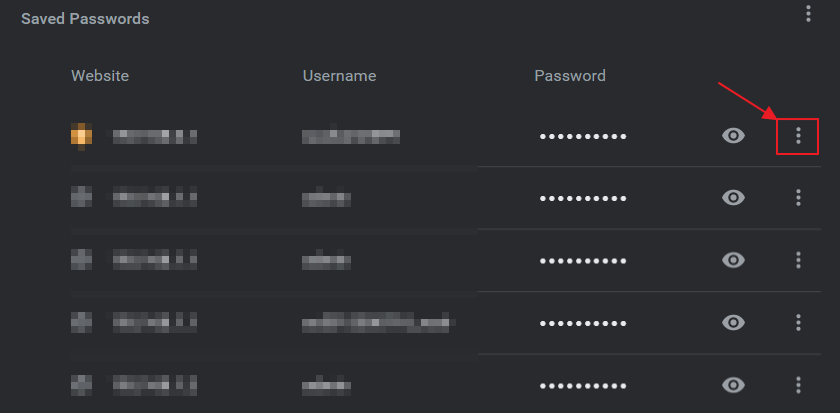The image size is (840, 413).
Task: Open more actions for fifth password row
Action: tap(798, 385)
